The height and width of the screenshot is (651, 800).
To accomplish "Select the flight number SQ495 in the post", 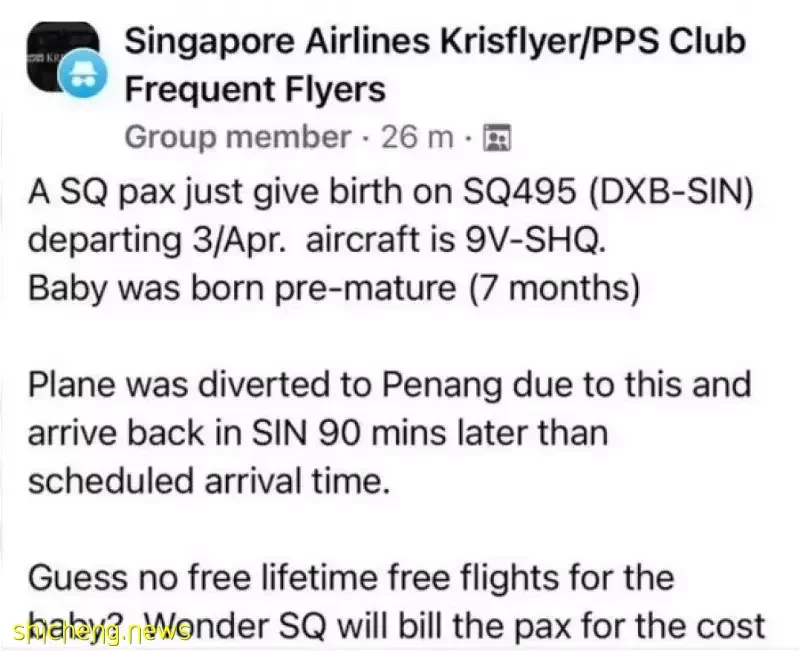I will point(520,191).
